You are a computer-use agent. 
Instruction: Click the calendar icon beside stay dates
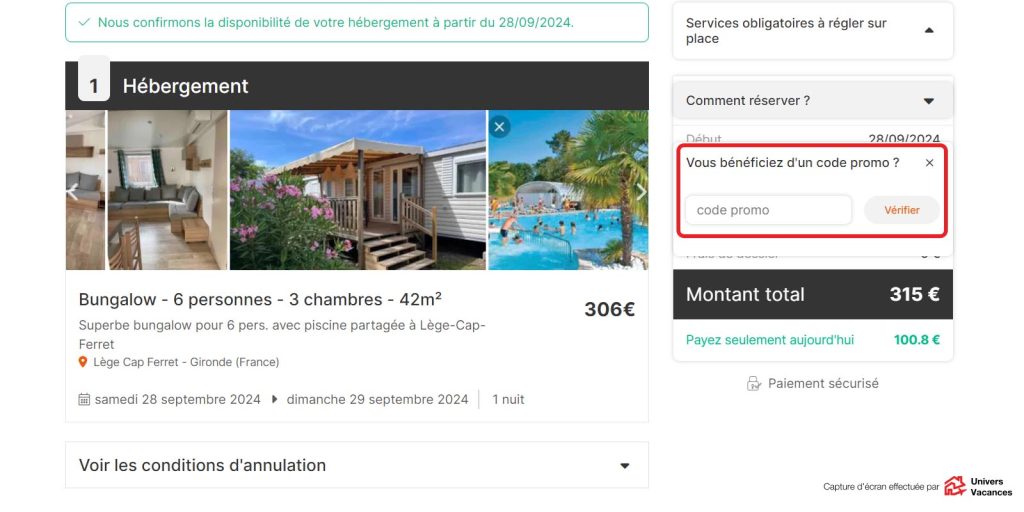coord(84,399)
